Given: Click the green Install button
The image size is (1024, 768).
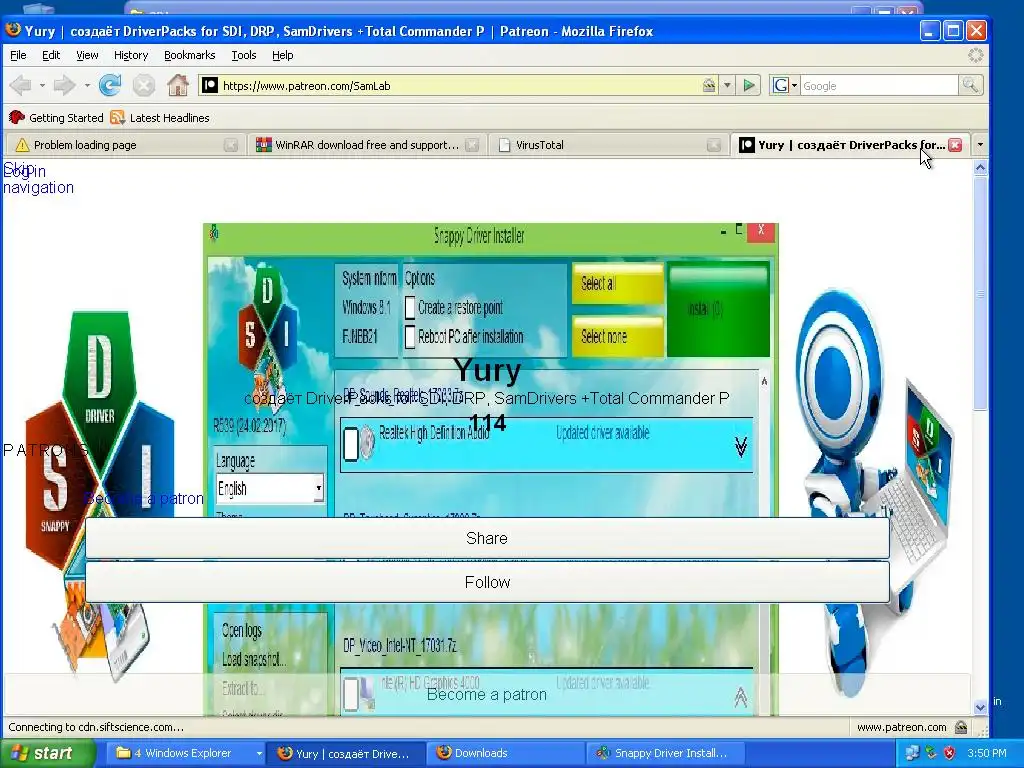Looking at the screenshot, I should 718,309.
